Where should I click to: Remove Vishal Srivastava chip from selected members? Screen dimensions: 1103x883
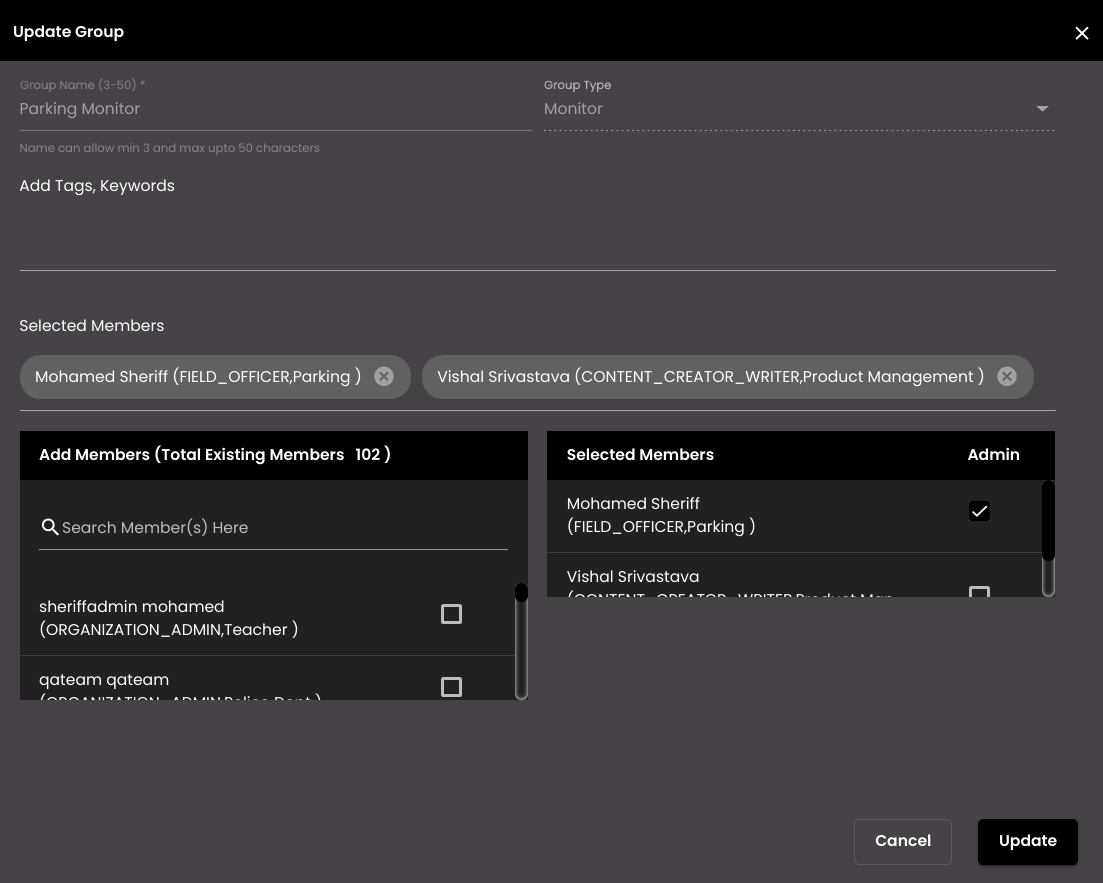click(1007, 376)
